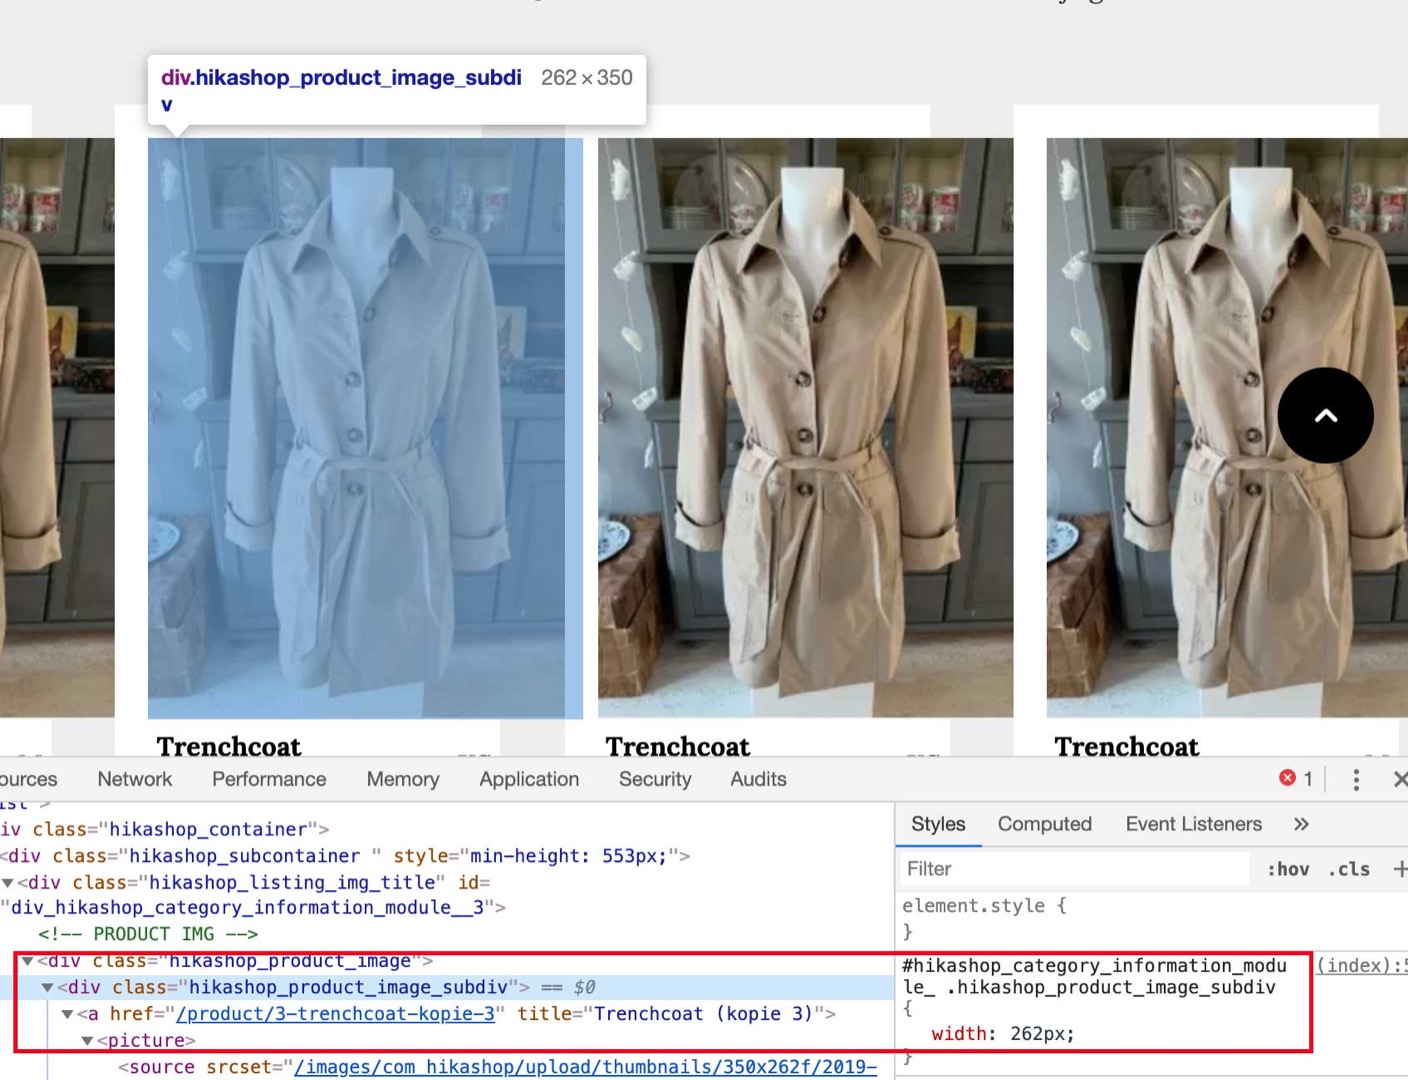The image size is (1408, 1080).
Task: Toggle the .cls element classes panel
Action: point(1349,869)
